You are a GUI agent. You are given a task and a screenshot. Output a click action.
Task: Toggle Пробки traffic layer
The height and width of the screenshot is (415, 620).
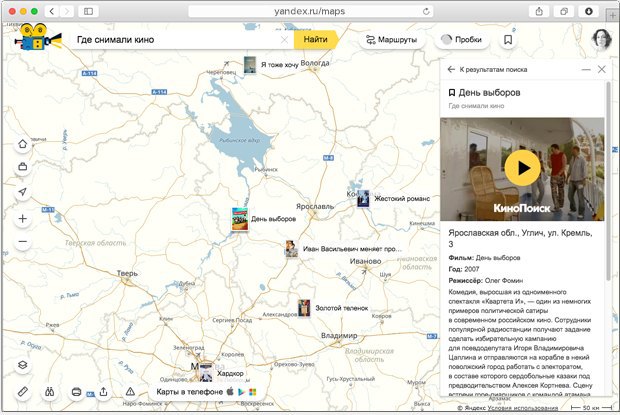point(461,40)
